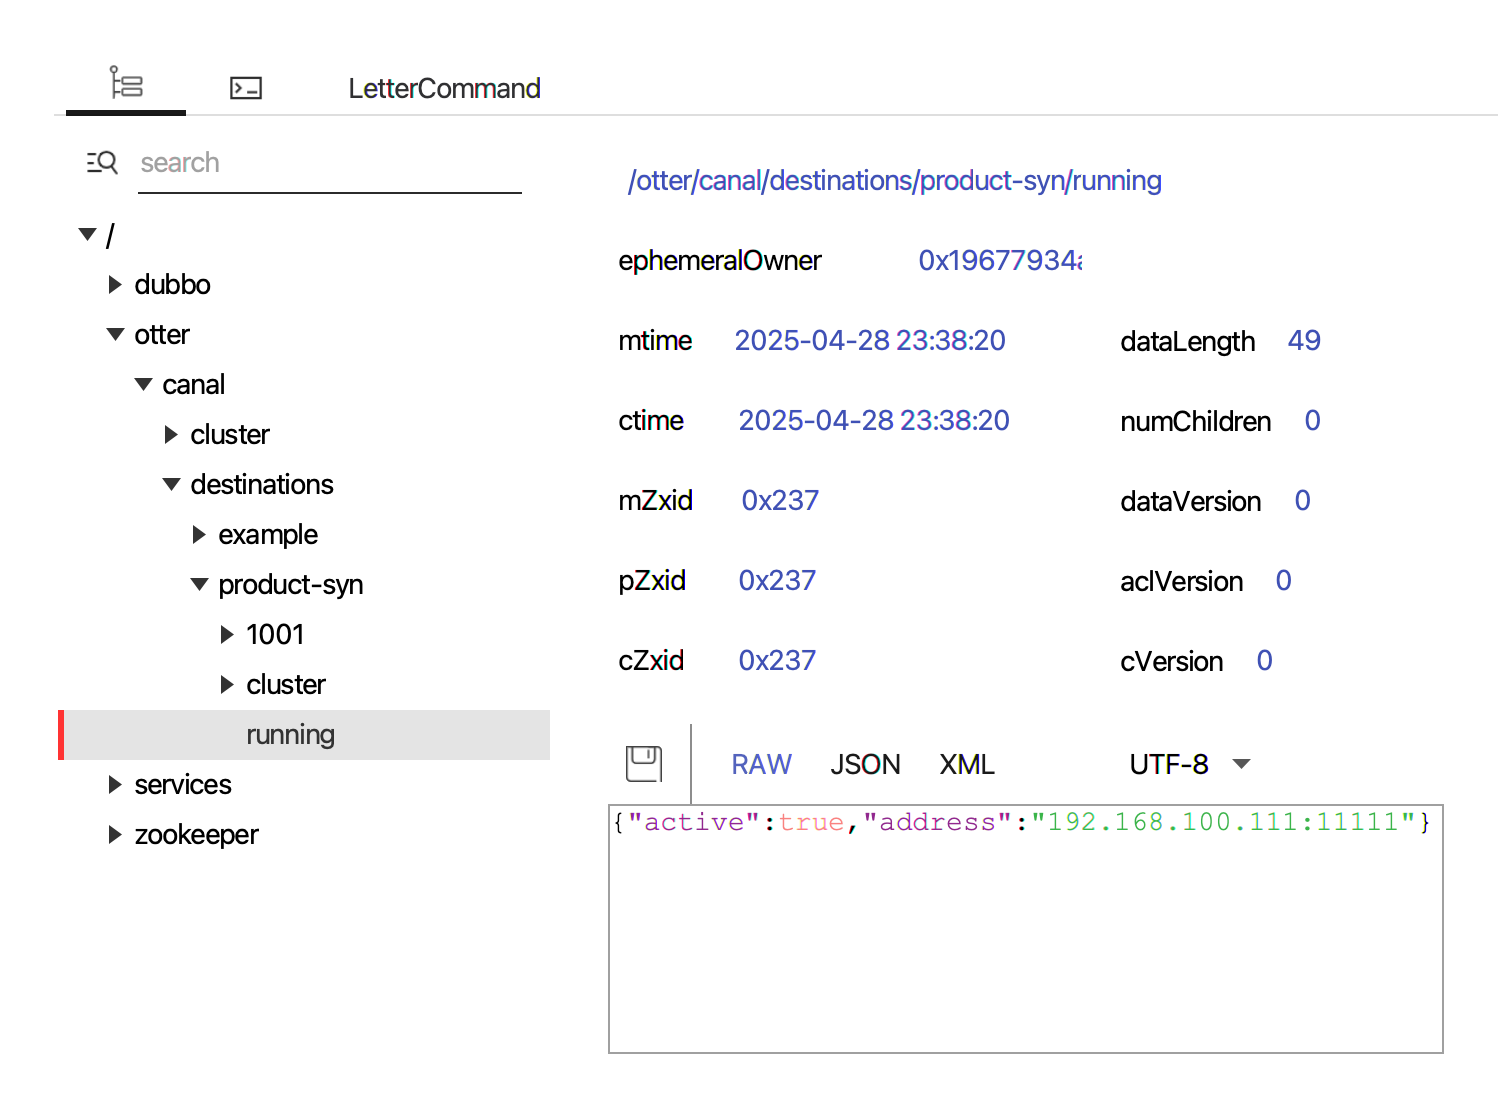Expand the example destination node

pyautogui.click(x=199, y=535)
